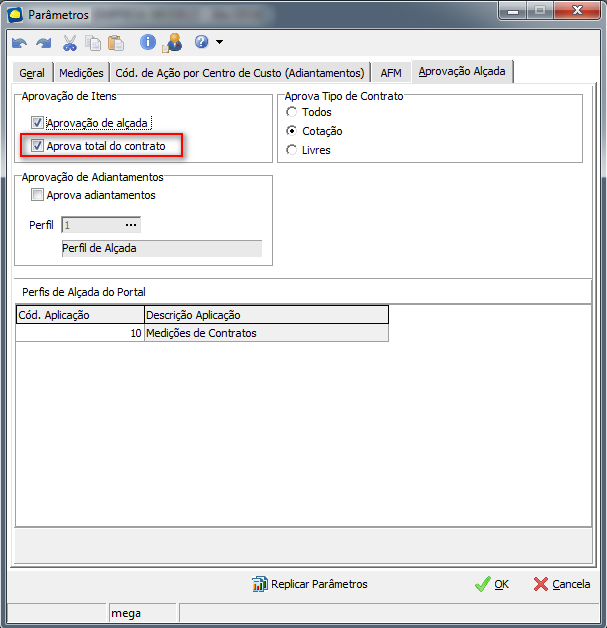Viewport: 607px width, 628px height.
Task: Switch to the Geral tab
Action: pyautogui.click(x=32, y=73)
